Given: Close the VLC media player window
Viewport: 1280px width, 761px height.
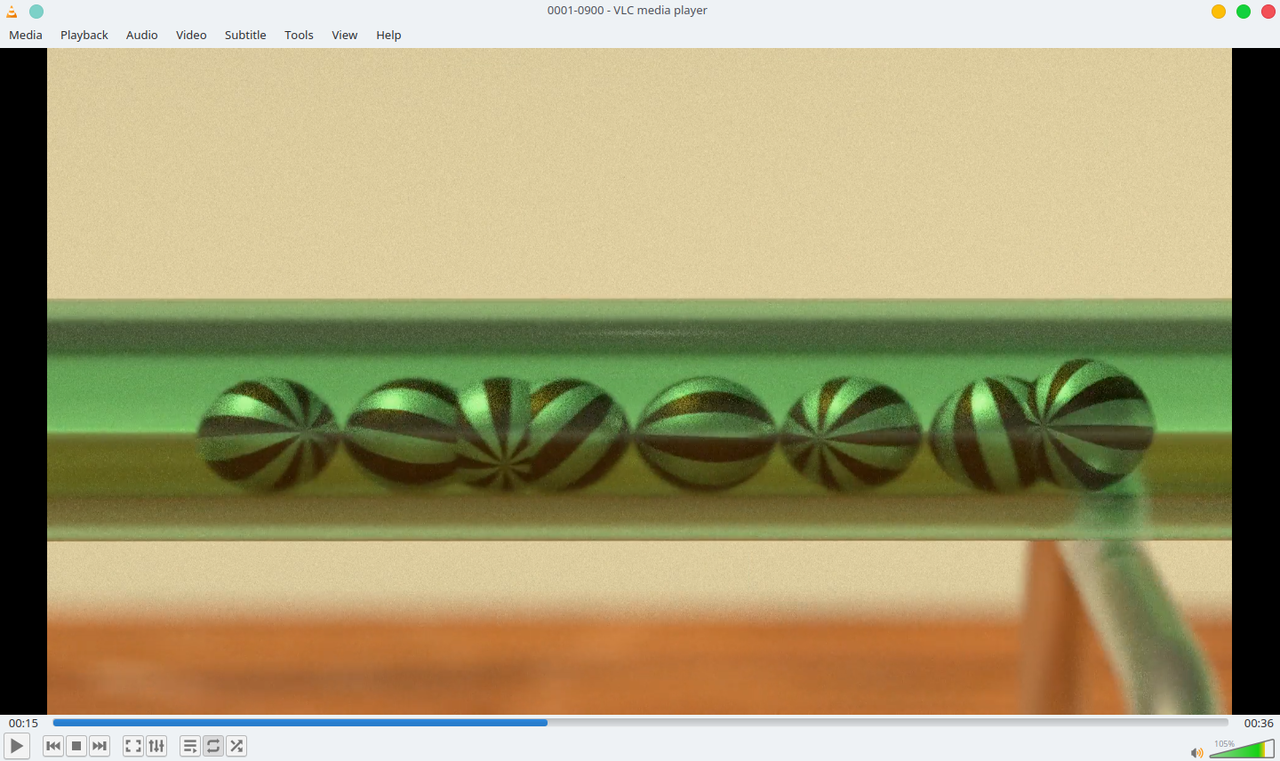Looking at the screenshot, I should pyautogui.click(x=1268, y=11).
